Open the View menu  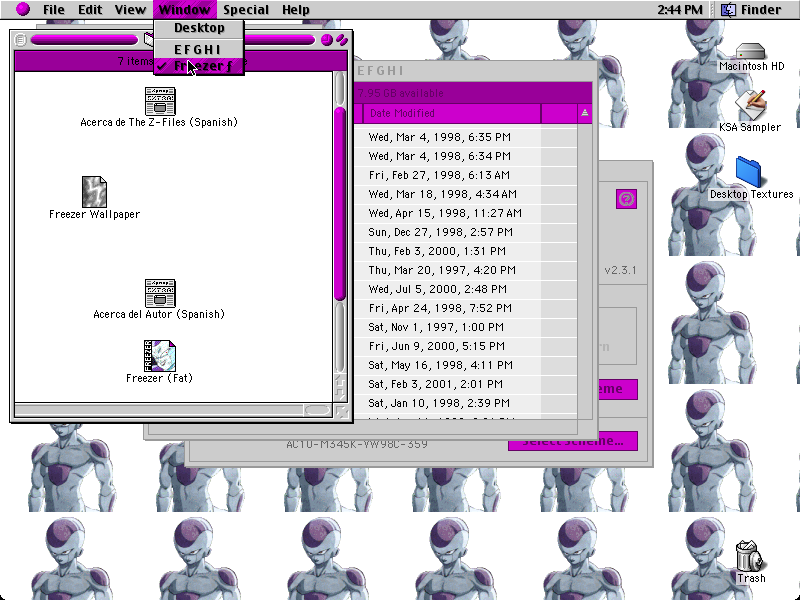pyautogui.click(x=130, y=10)
